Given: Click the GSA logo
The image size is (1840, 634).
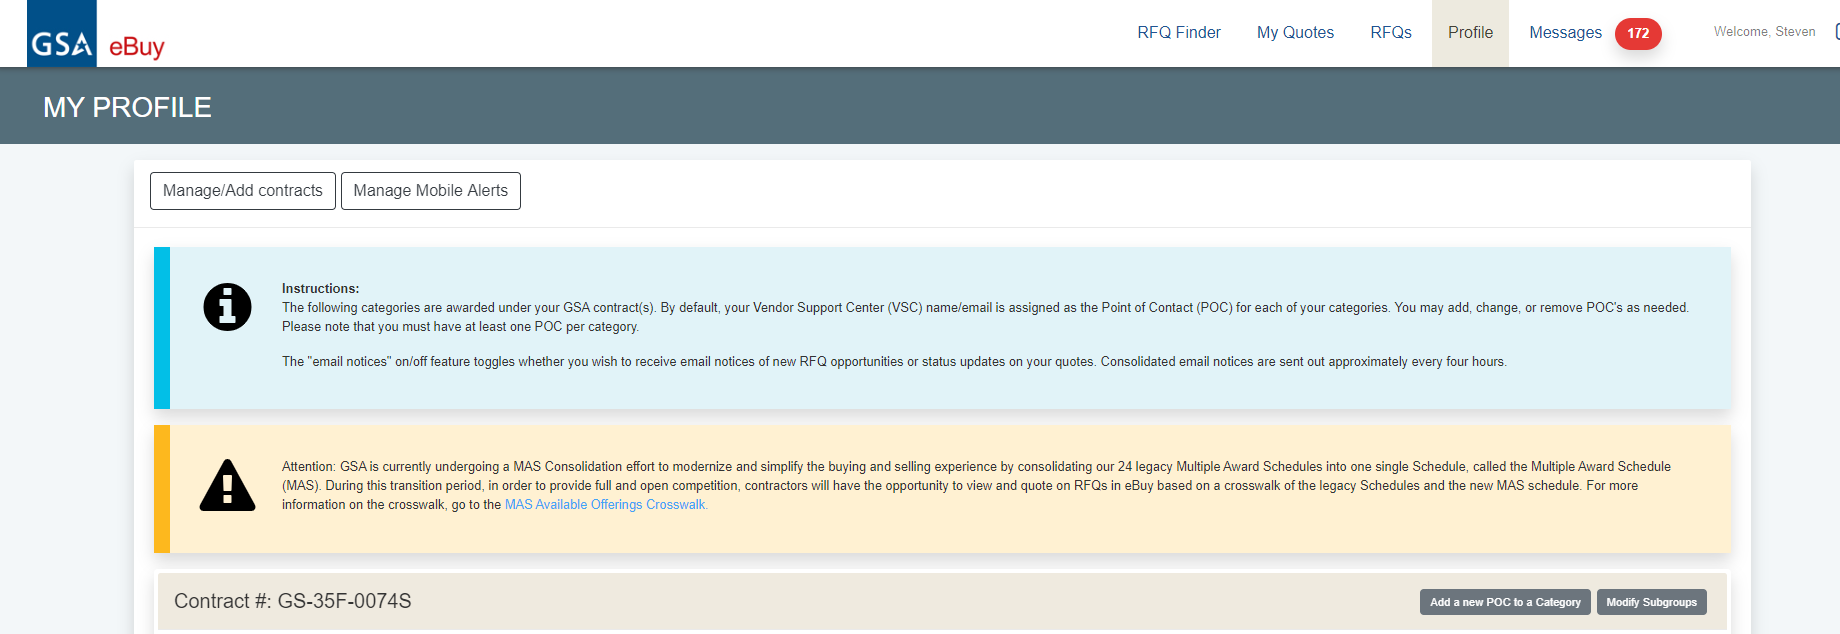Looking at the screenshot, I should click(62, 34).
